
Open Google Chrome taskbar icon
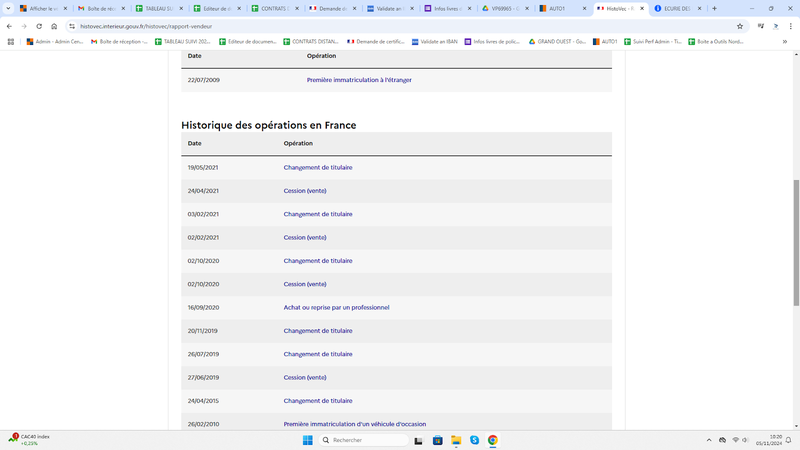[x=492, y=440]
